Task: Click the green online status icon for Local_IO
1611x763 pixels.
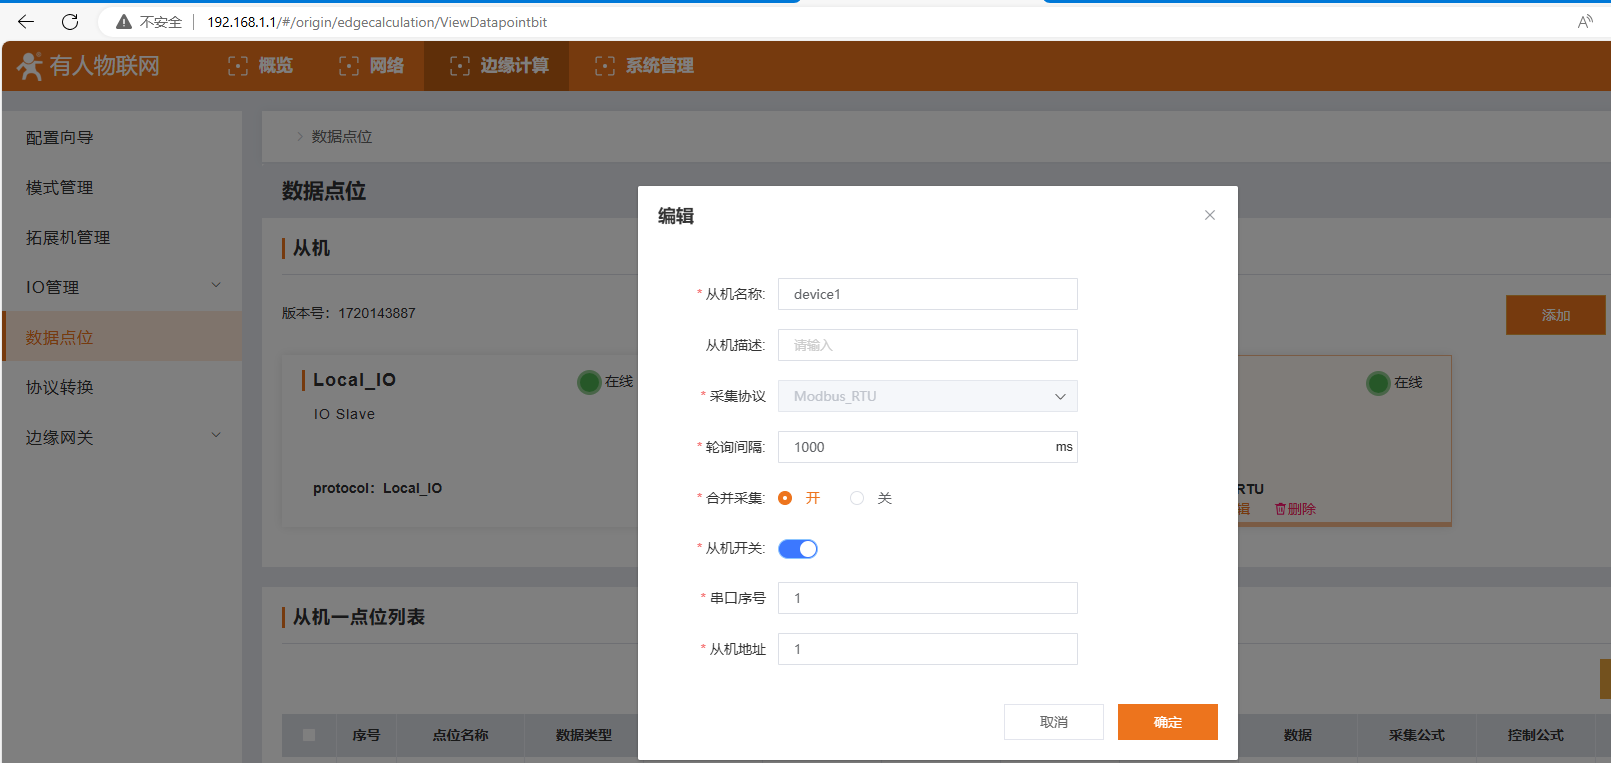Action: pos(589,382)
